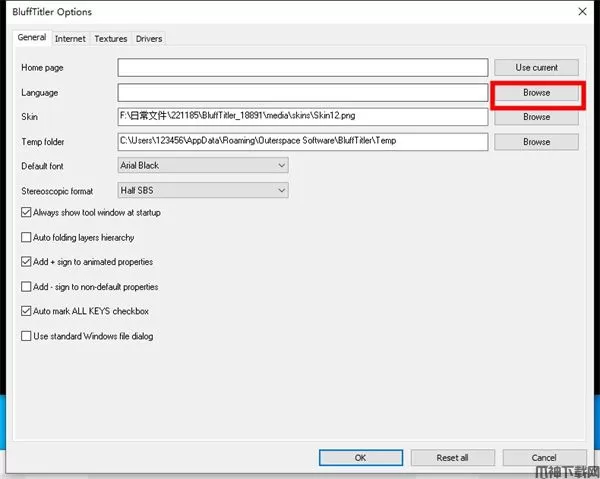Open the Drivers tab

tap(149, 39)
